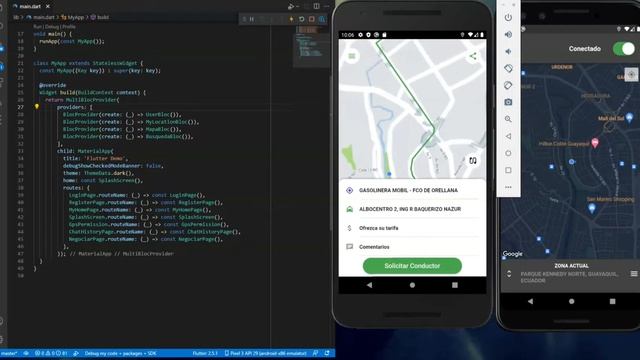Tap the Gasolinera Mobil origin field
Viewport: 640px width, 360px height.
[412, 190]
